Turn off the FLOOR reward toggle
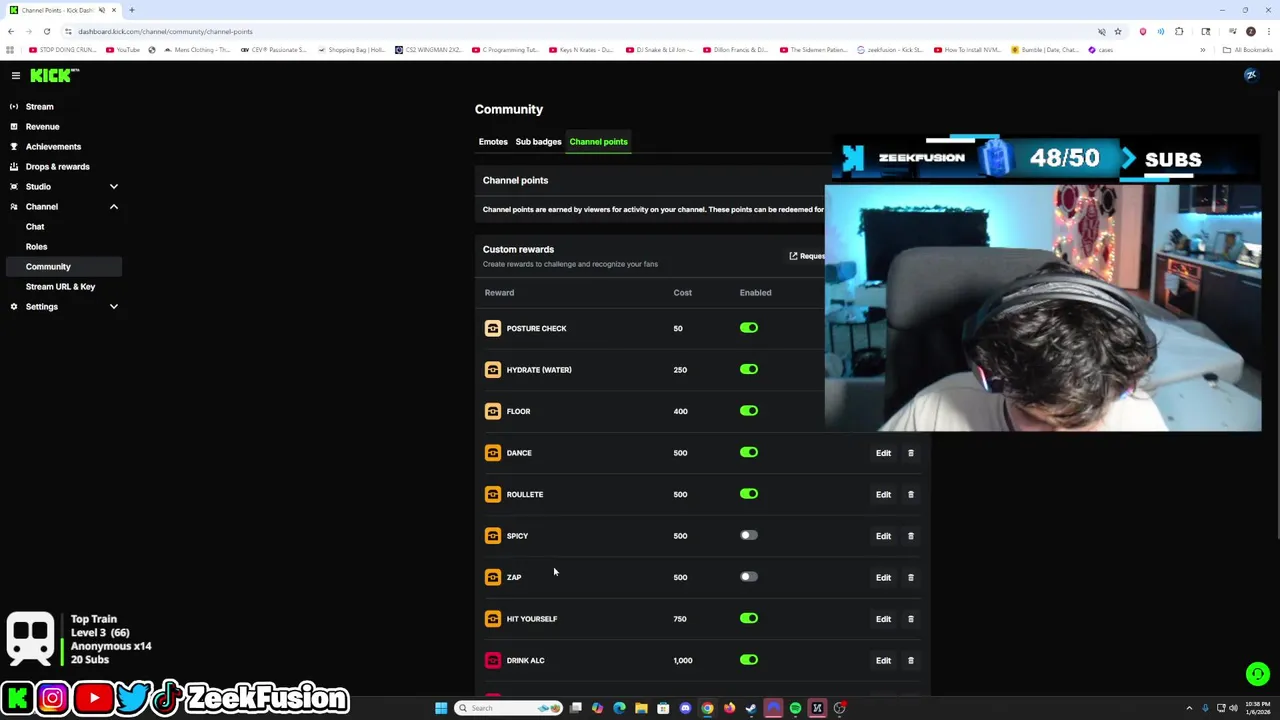This screenshot has height=720, width=1280. click(749, 410)
